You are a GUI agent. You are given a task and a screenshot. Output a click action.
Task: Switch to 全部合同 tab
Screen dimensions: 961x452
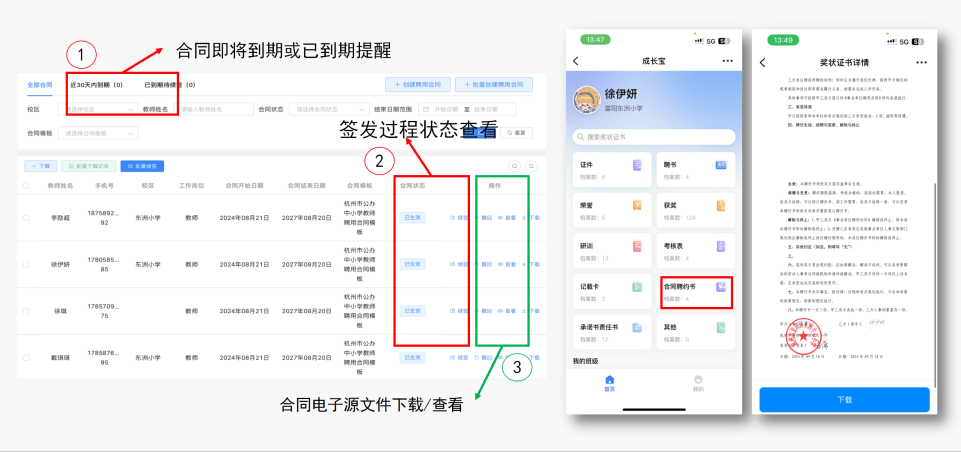pyautogui.click(x=39, y=85)
